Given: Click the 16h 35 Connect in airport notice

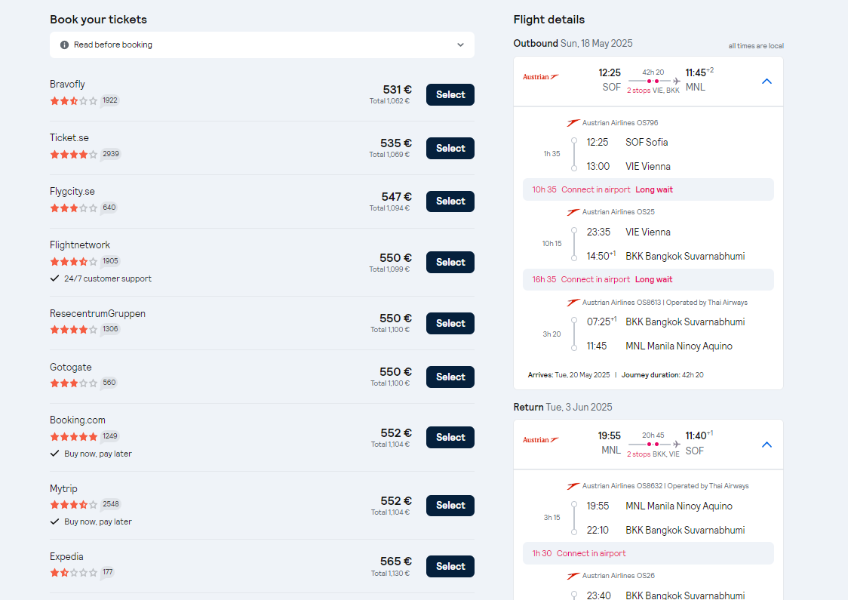Looking at the screenshot, I should coord(648,280).
